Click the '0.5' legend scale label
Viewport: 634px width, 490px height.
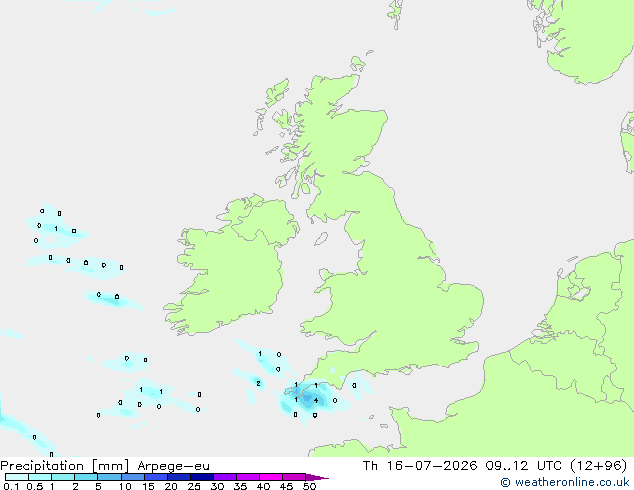pyautogui.click(x=34, y=486)
